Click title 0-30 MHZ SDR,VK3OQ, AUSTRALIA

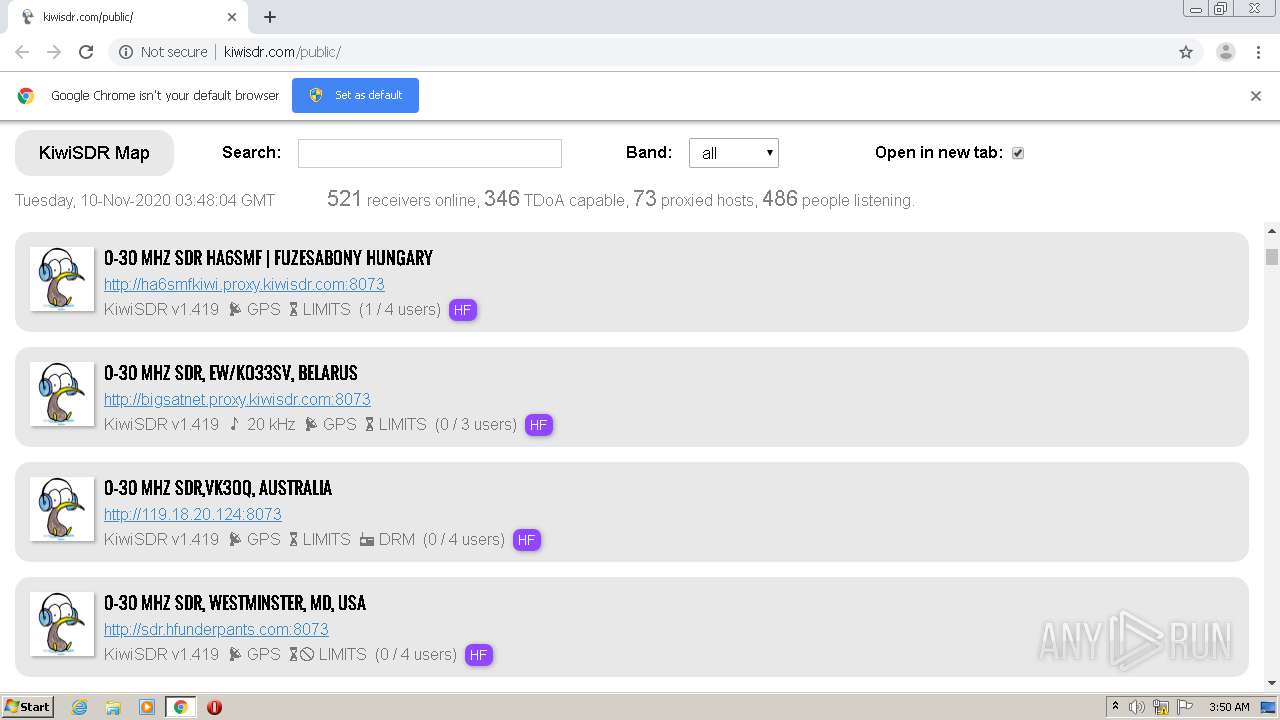click(x=218, y=488)
